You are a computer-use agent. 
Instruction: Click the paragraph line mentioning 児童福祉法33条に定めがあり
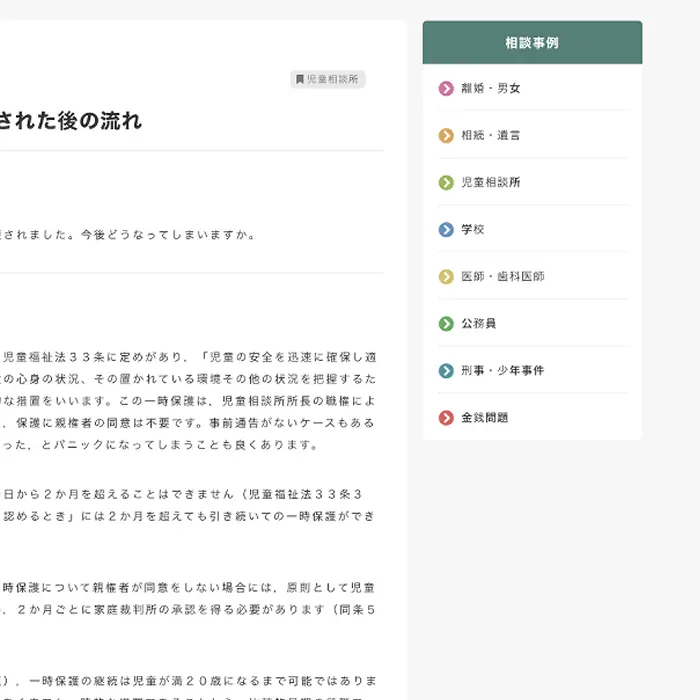[188, 357]
